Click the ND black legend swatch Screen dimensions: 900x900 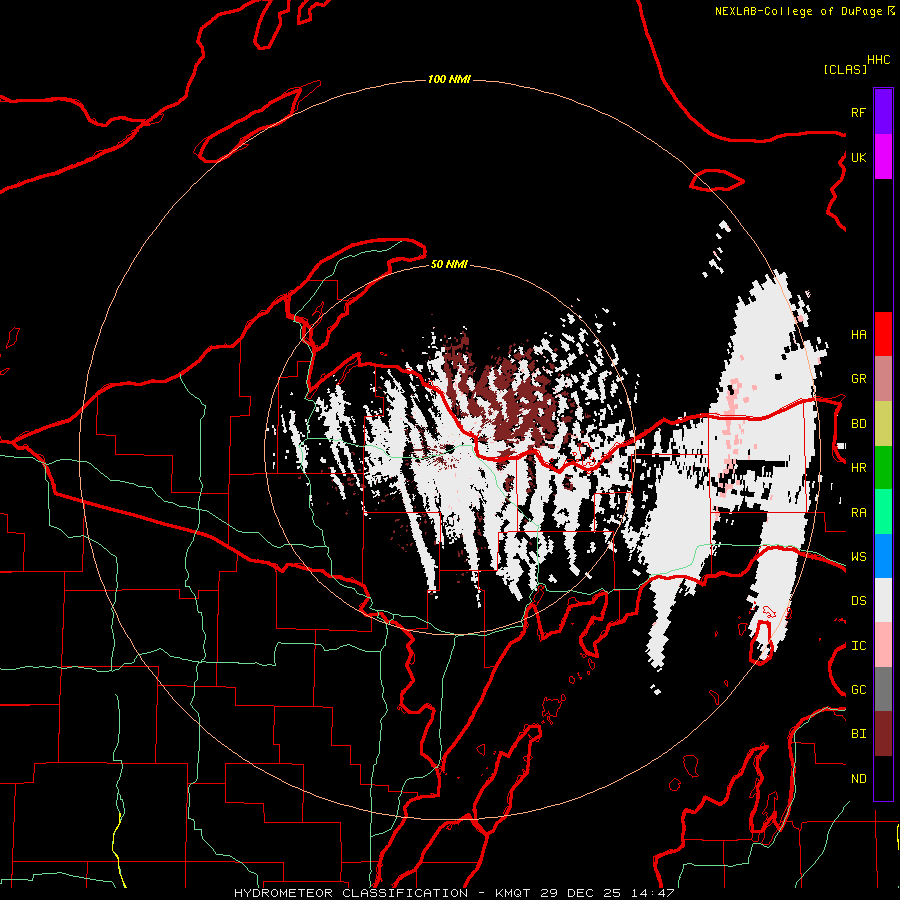(x=883, y=778)
